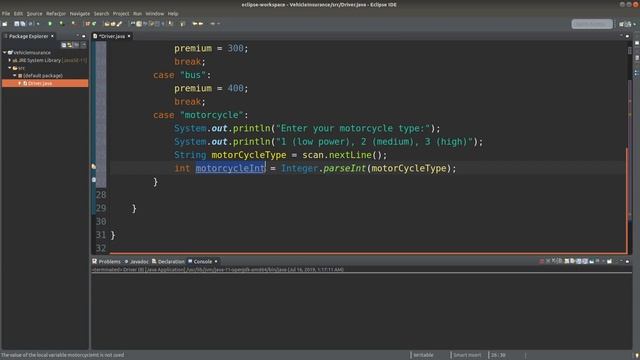Open the Source menu
The image size is (640, 360).
click(x=34, y=13)
